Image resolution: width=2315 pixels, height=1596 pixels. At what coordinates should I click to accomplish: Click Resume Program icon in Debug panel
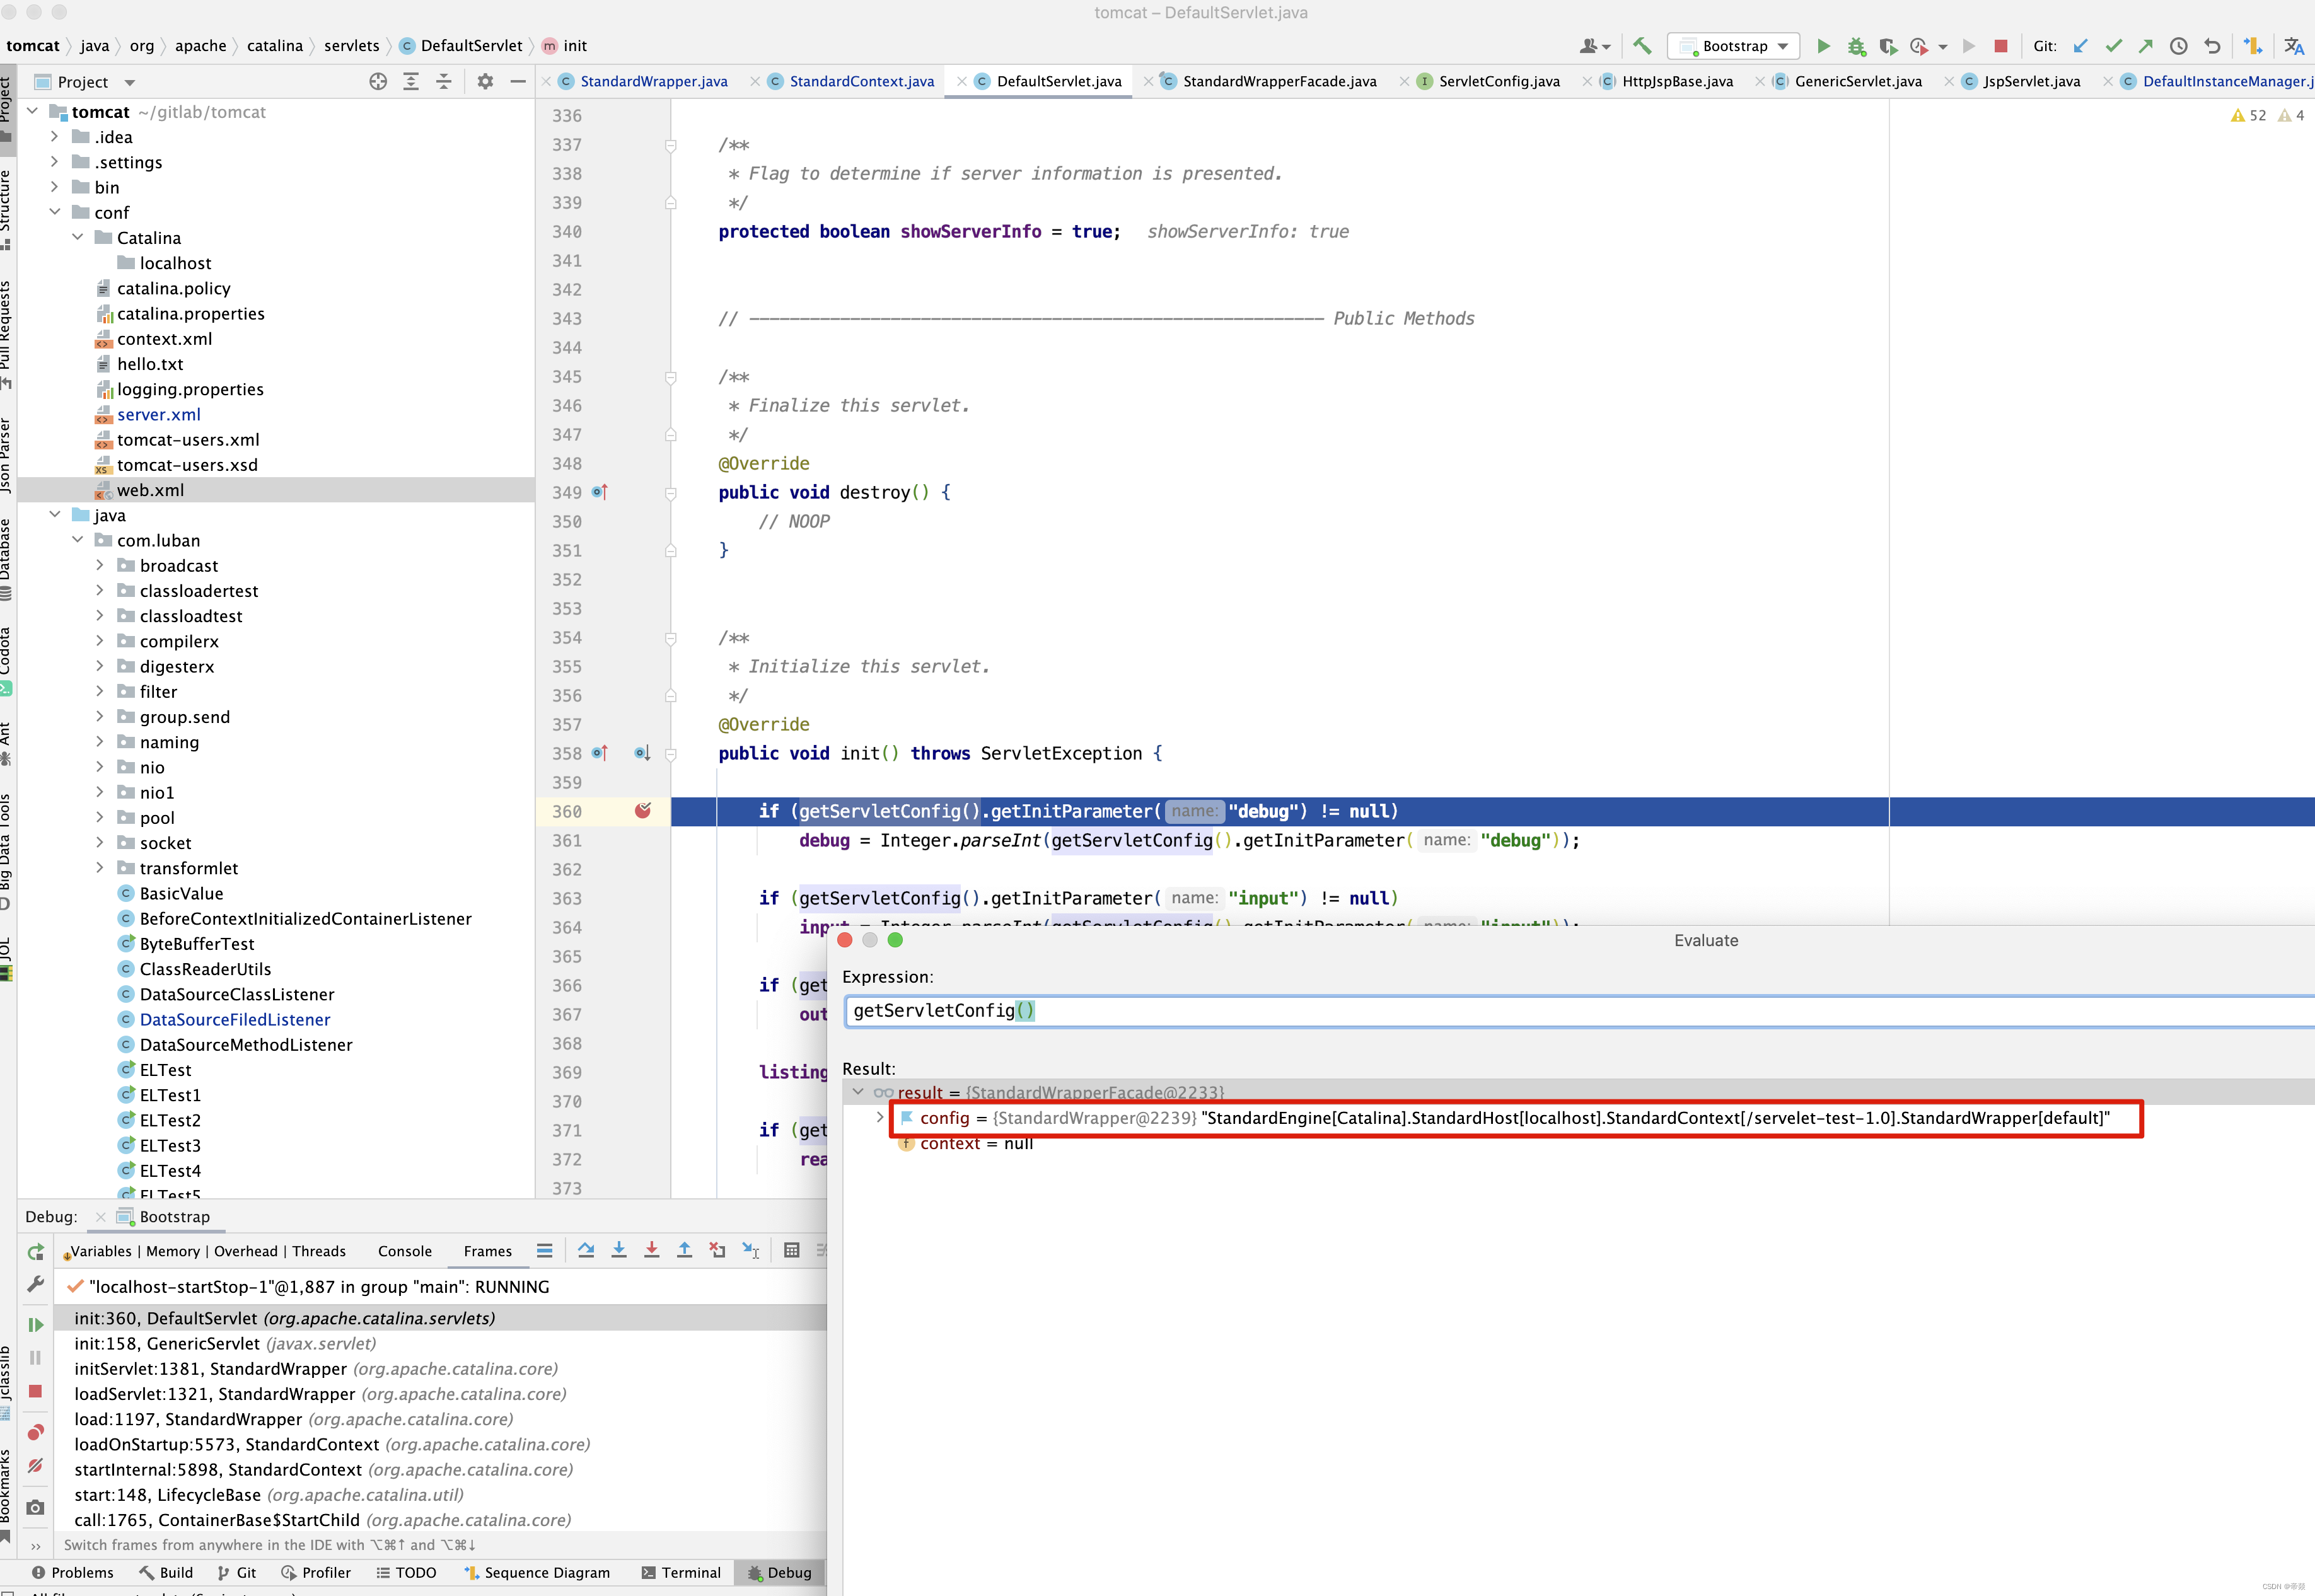(x=35, y=1325)
